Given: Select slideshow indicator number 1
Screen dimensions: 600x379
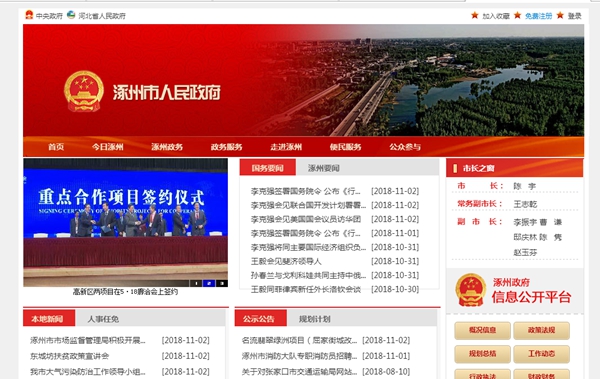Looking at the screenshot, I should [196, 283].
